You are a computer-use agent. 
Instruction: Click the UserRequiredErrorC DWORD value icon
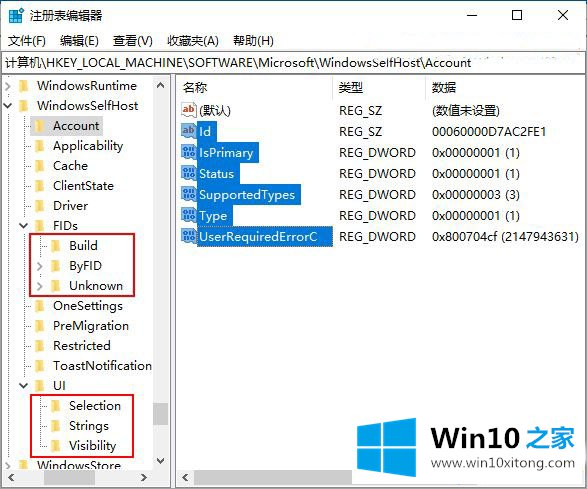[188, 236]
